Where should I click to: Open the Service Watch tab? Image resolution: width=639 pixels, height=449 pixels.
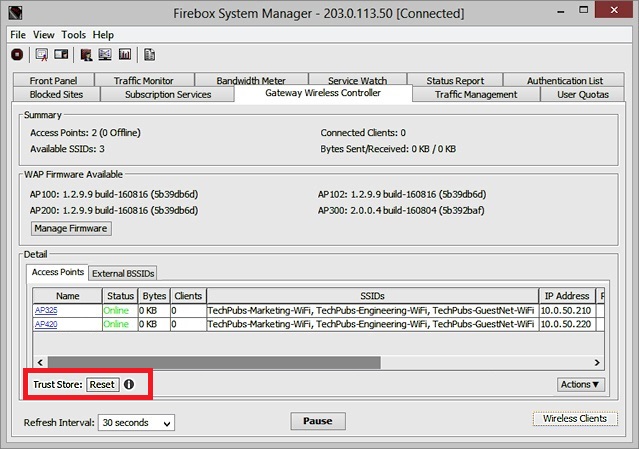pos(357,80)
